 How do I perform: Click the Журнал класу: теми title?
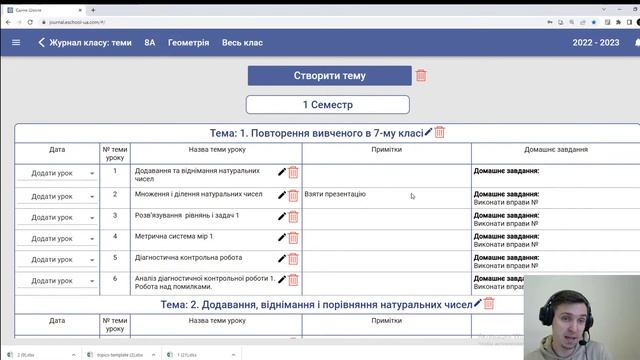[x=91, y=42]
